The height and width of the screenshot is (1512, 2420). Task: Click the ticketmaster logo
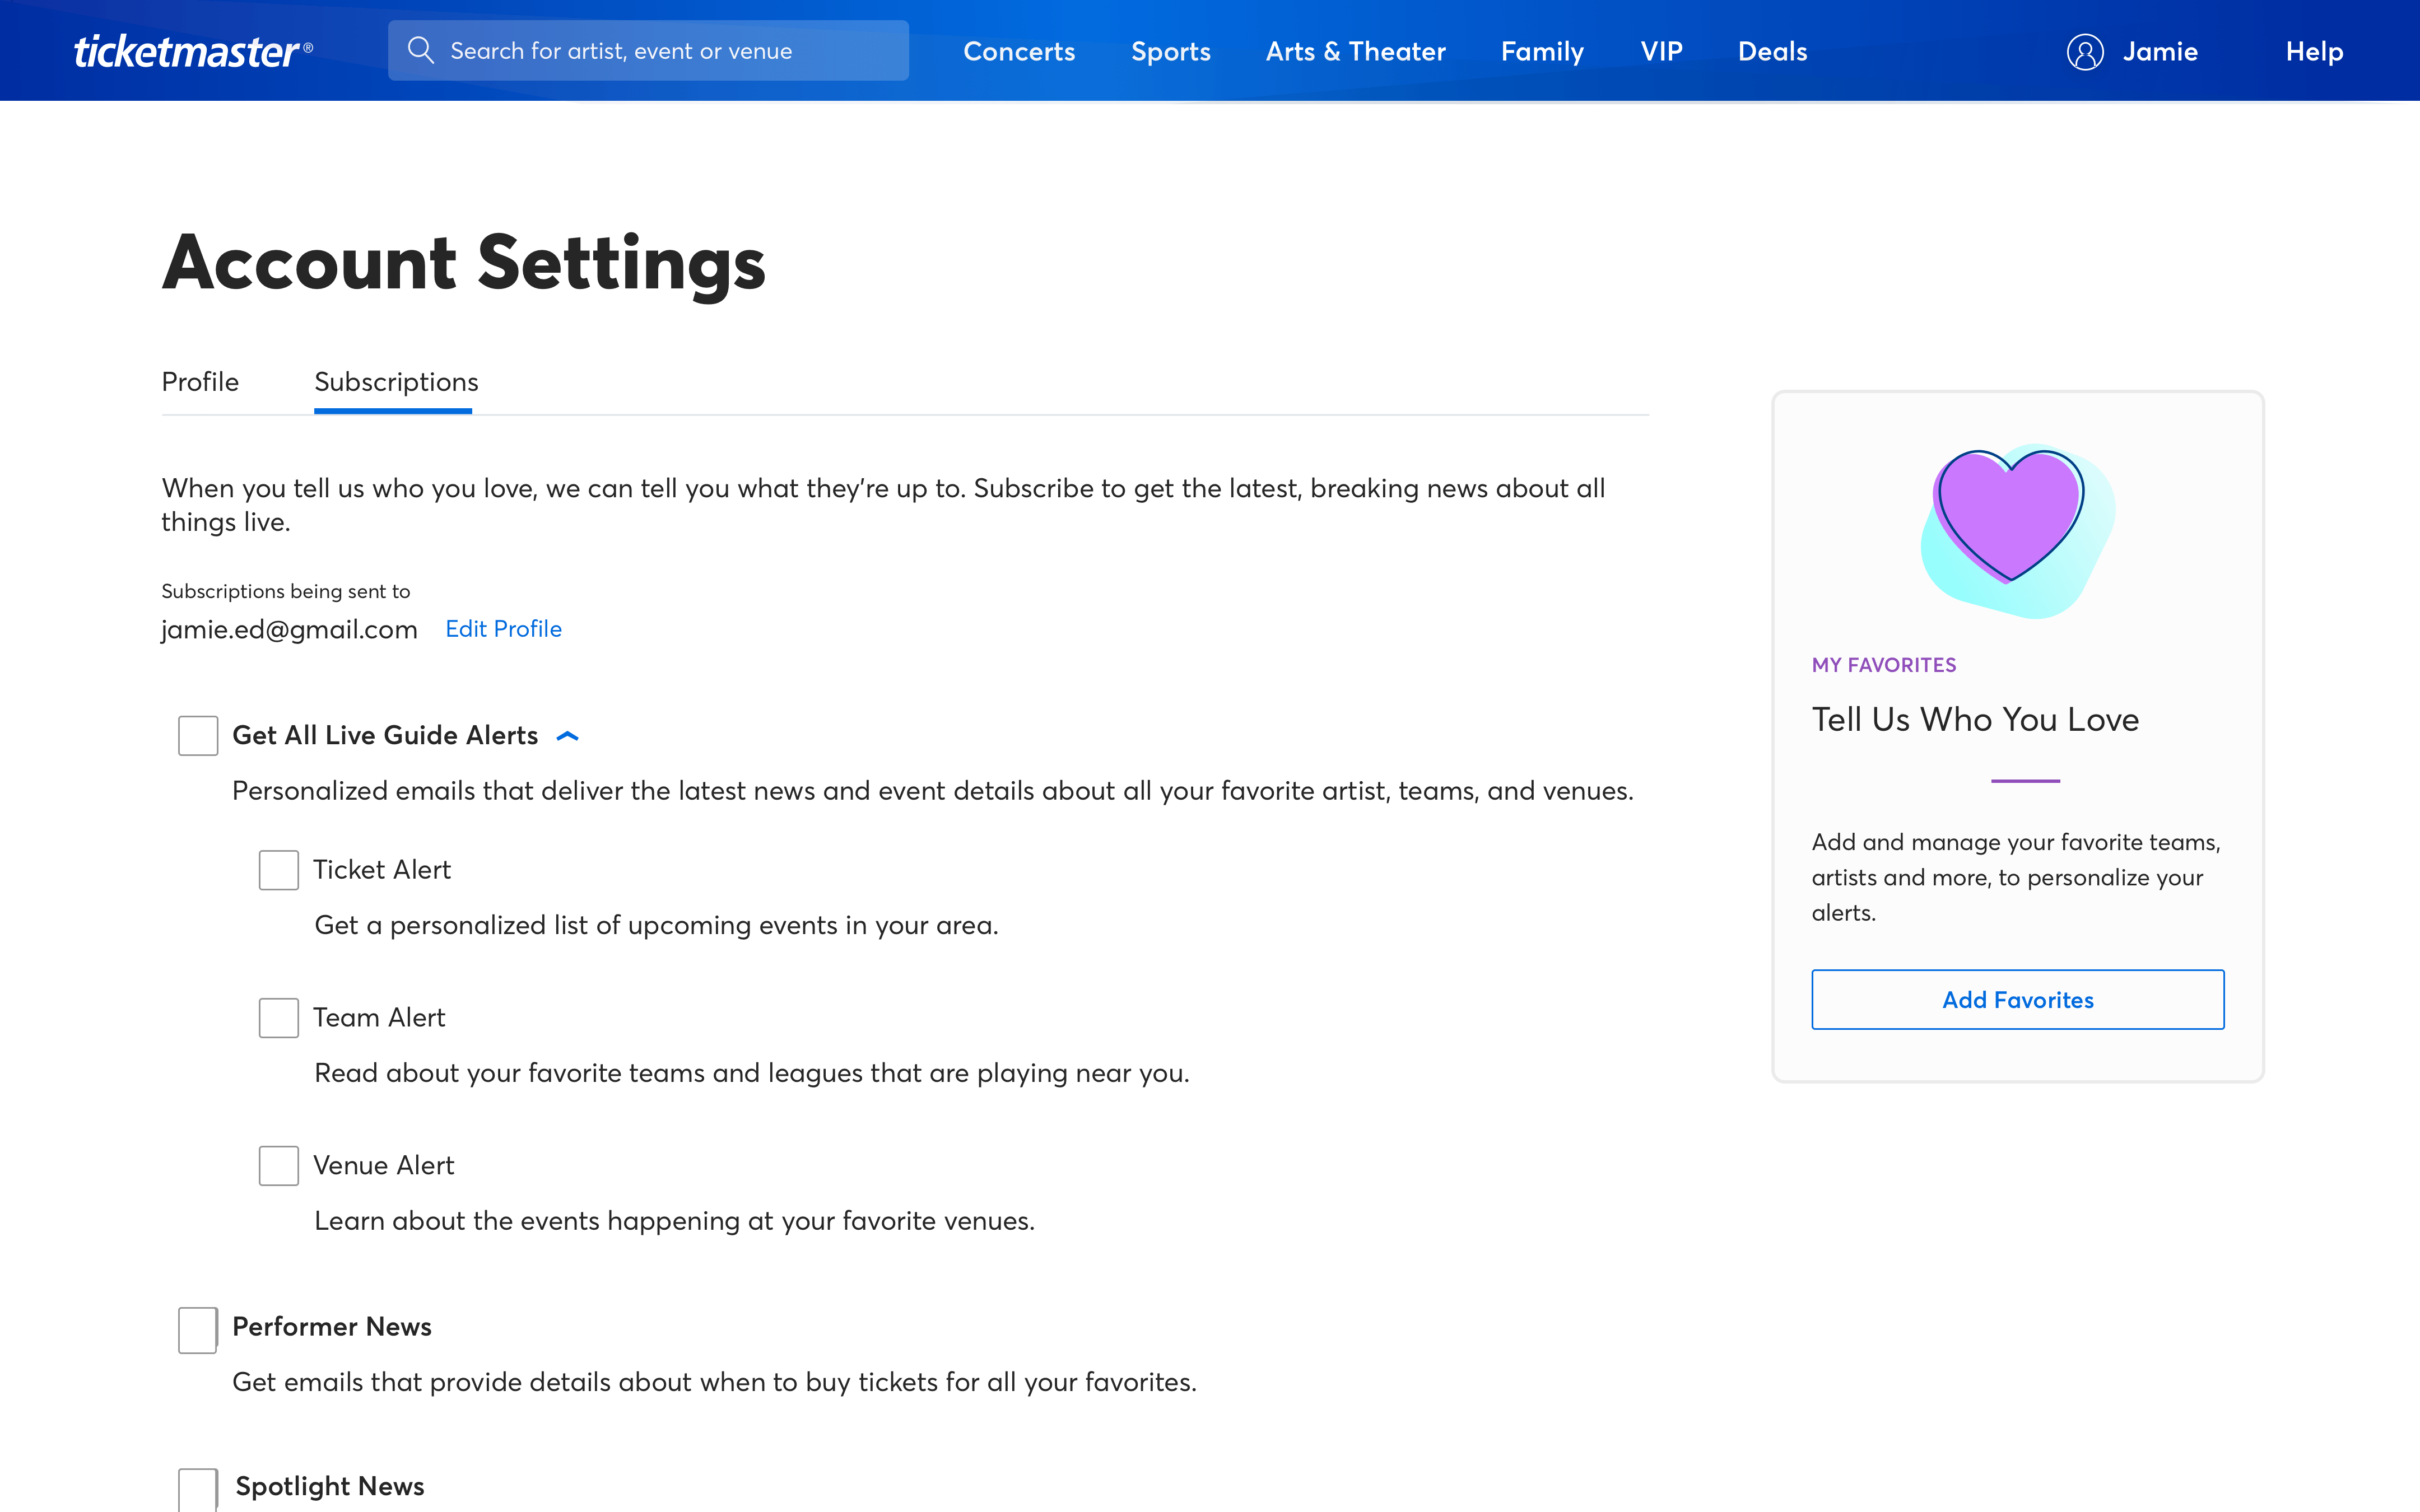pos(192,51)
